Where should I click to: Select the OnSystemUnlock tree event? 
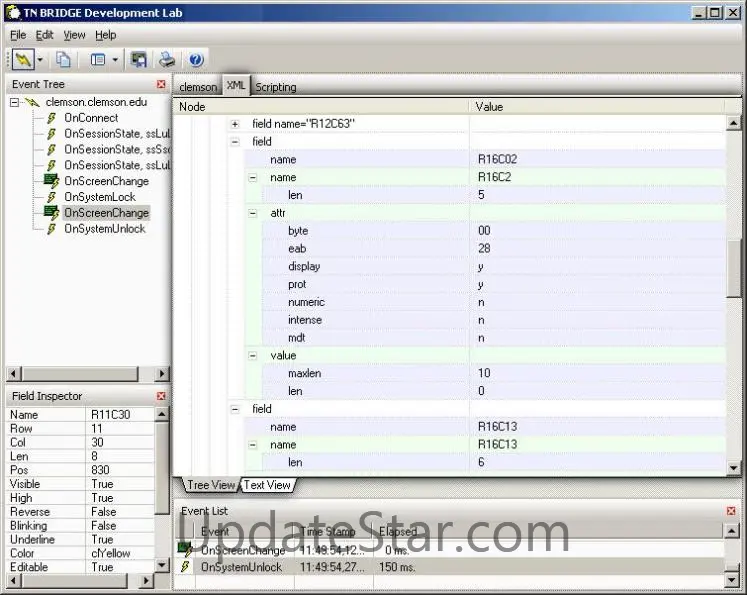point(105,229)
